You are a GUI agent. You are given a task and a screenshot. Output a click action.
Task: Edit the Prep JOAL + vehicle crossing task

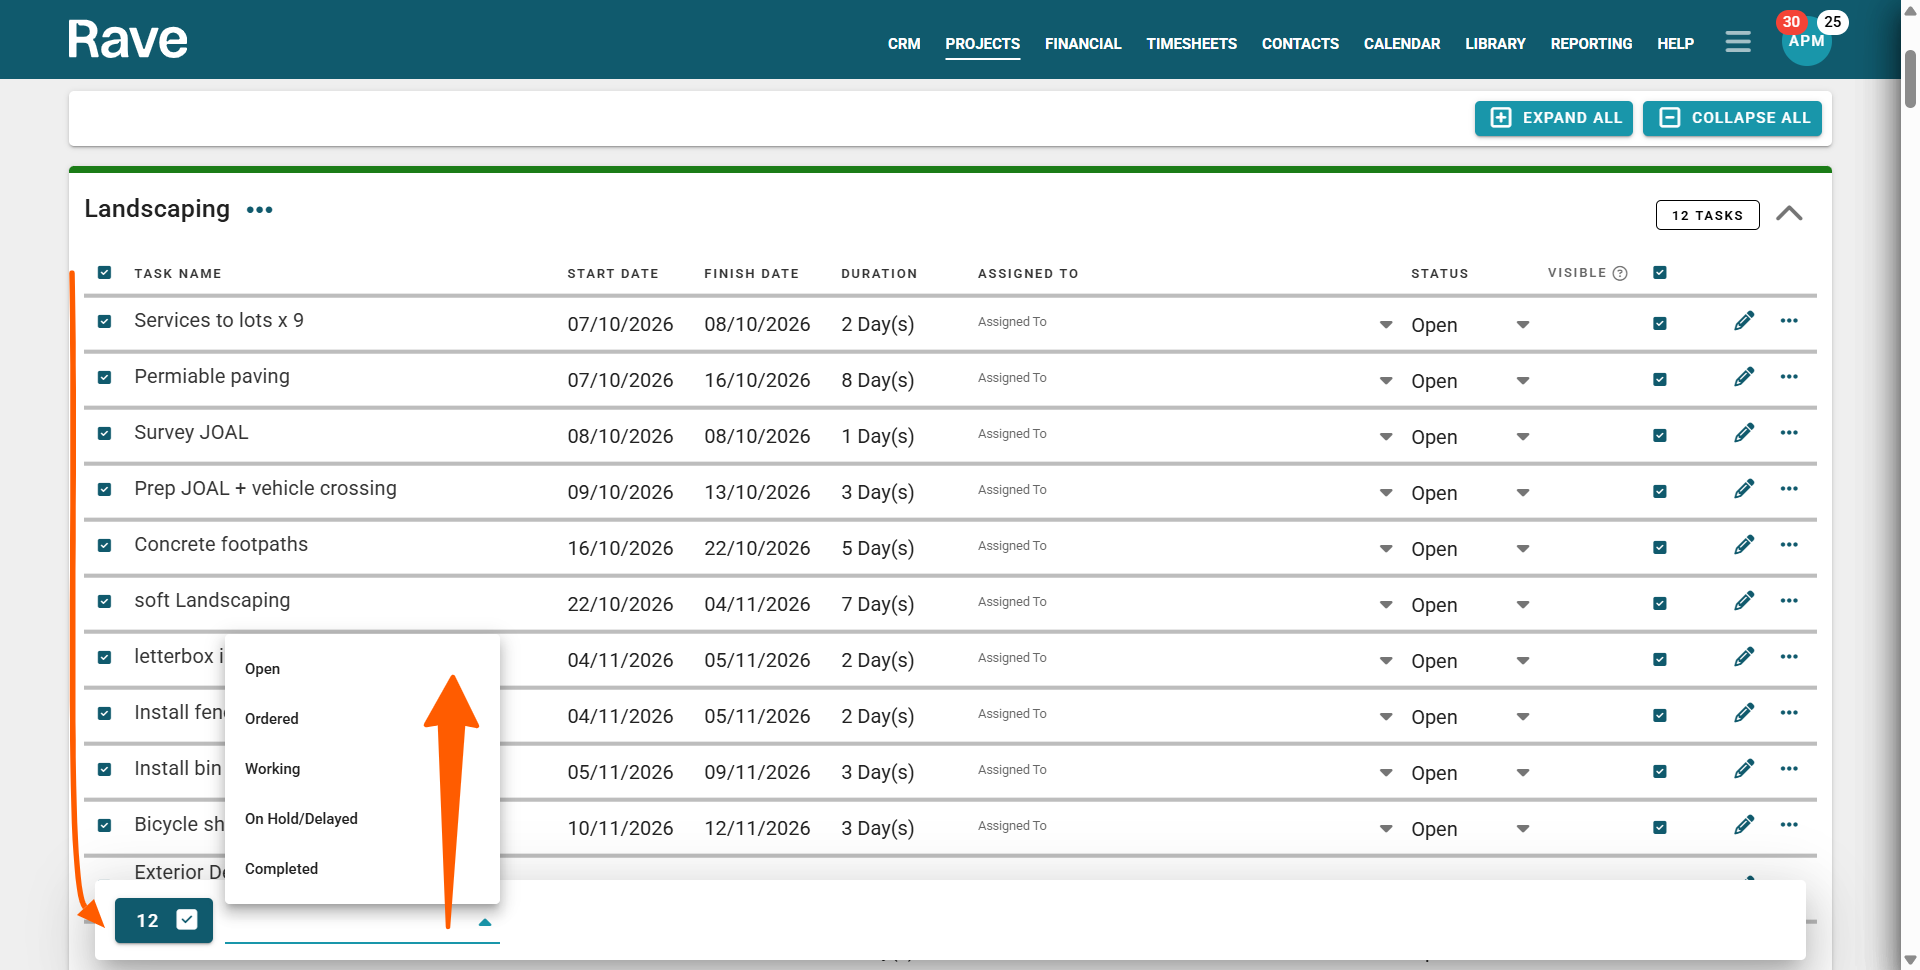click(x=1744, y=489)
